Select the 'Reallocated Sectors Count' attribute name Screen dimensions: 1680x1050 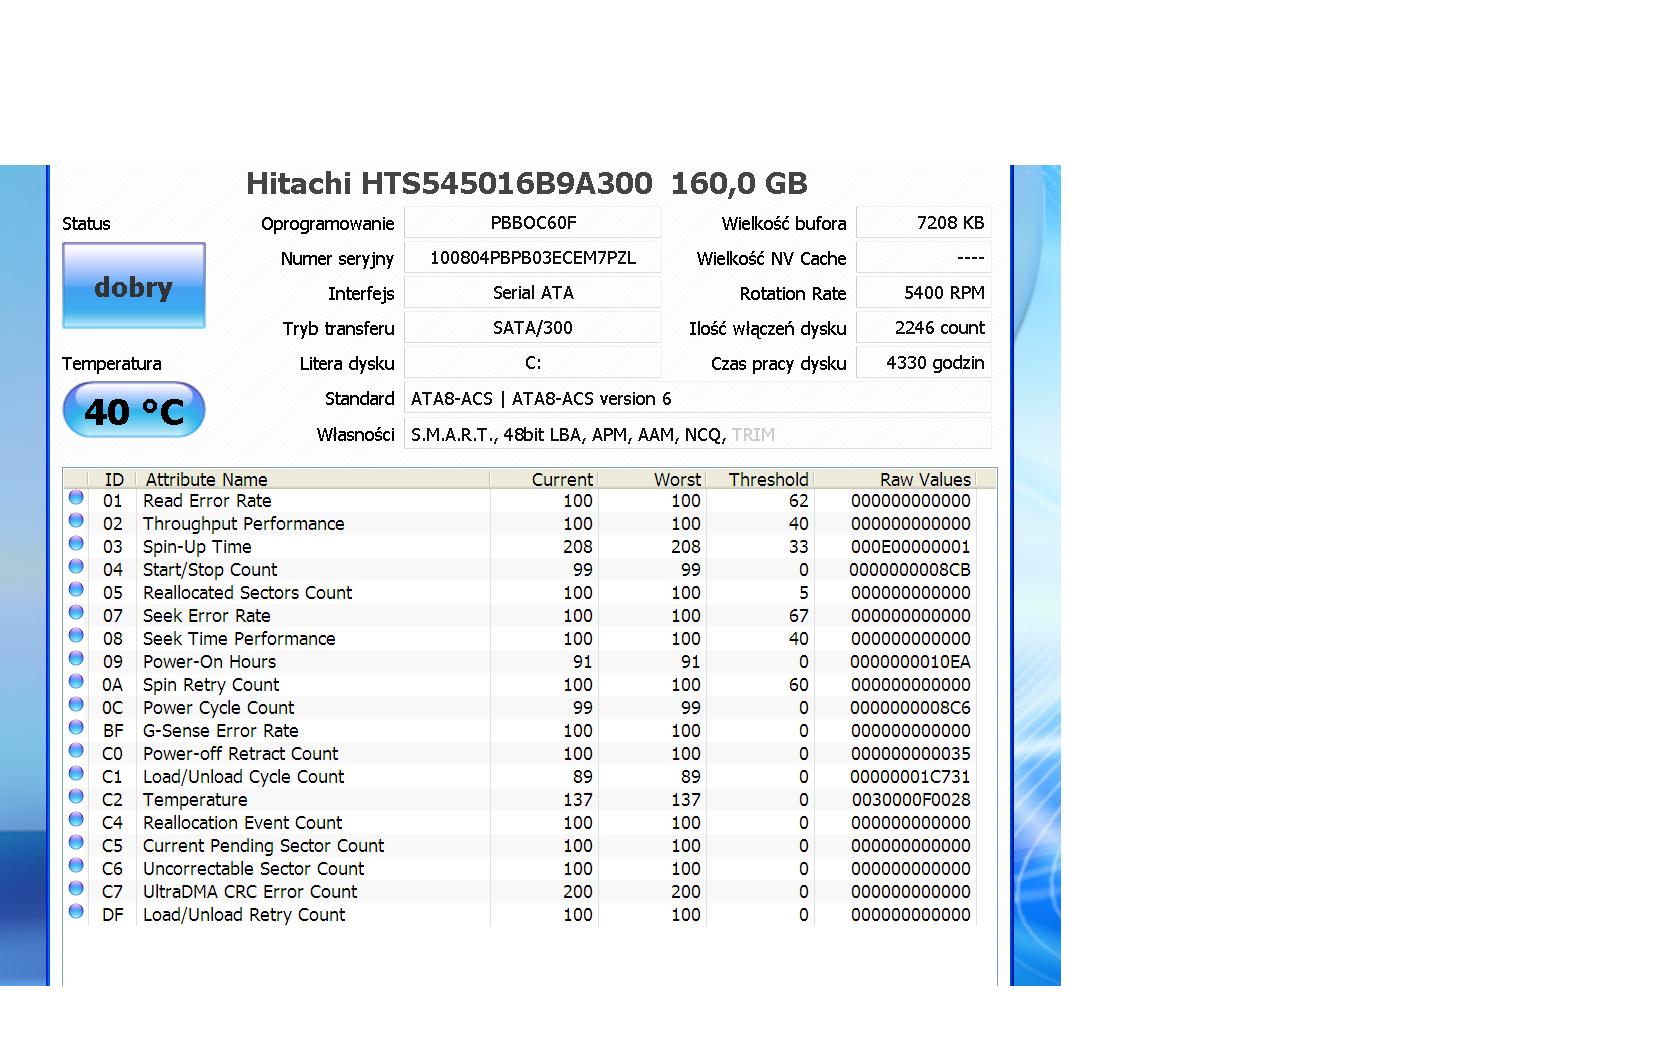247,592
